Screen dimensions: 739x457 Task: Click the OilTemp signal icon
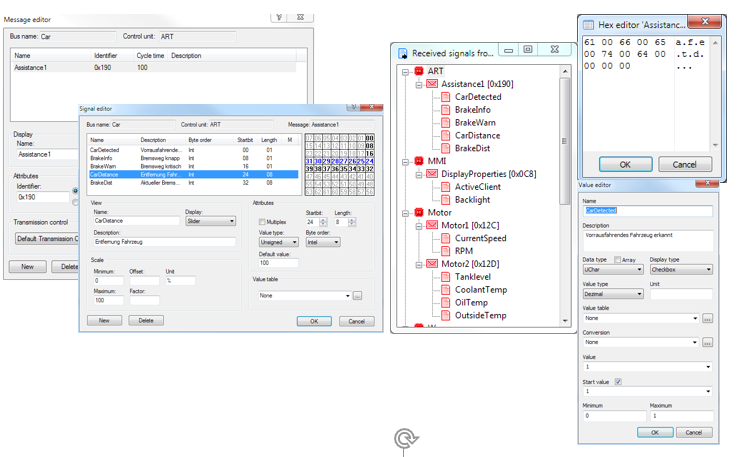pos(446,303)
